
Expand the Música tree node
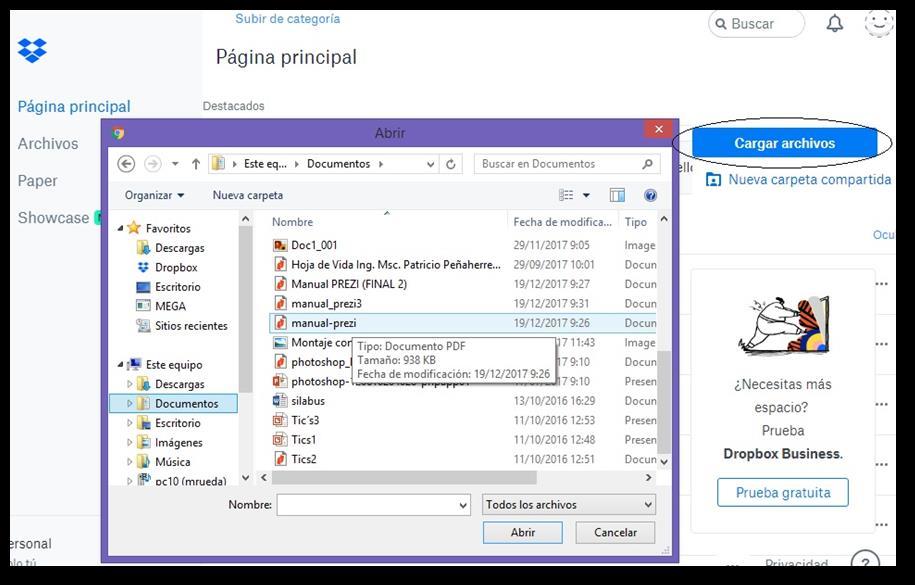click(130, 462)
